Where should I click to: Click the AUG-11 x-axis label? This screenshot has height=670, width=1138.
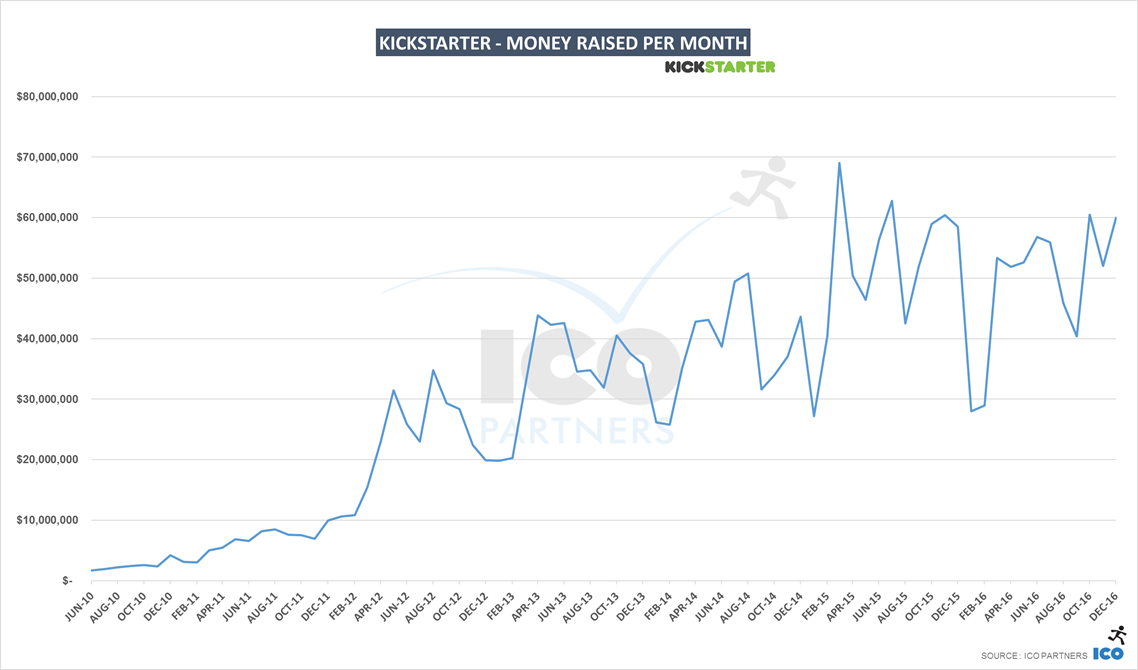[263, 606]
